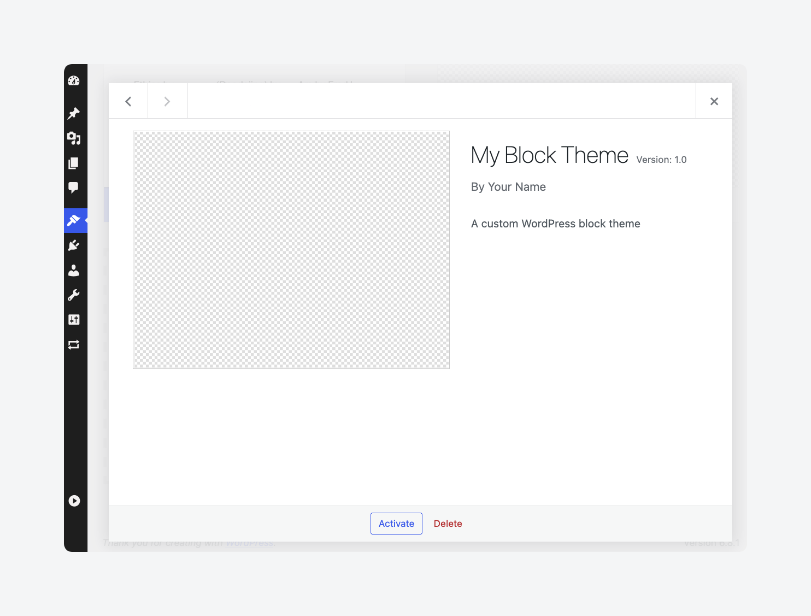Click the arrows loop sidebar icon
The height and width of the screenshot is (616, 811).
[x=74, y=344]
